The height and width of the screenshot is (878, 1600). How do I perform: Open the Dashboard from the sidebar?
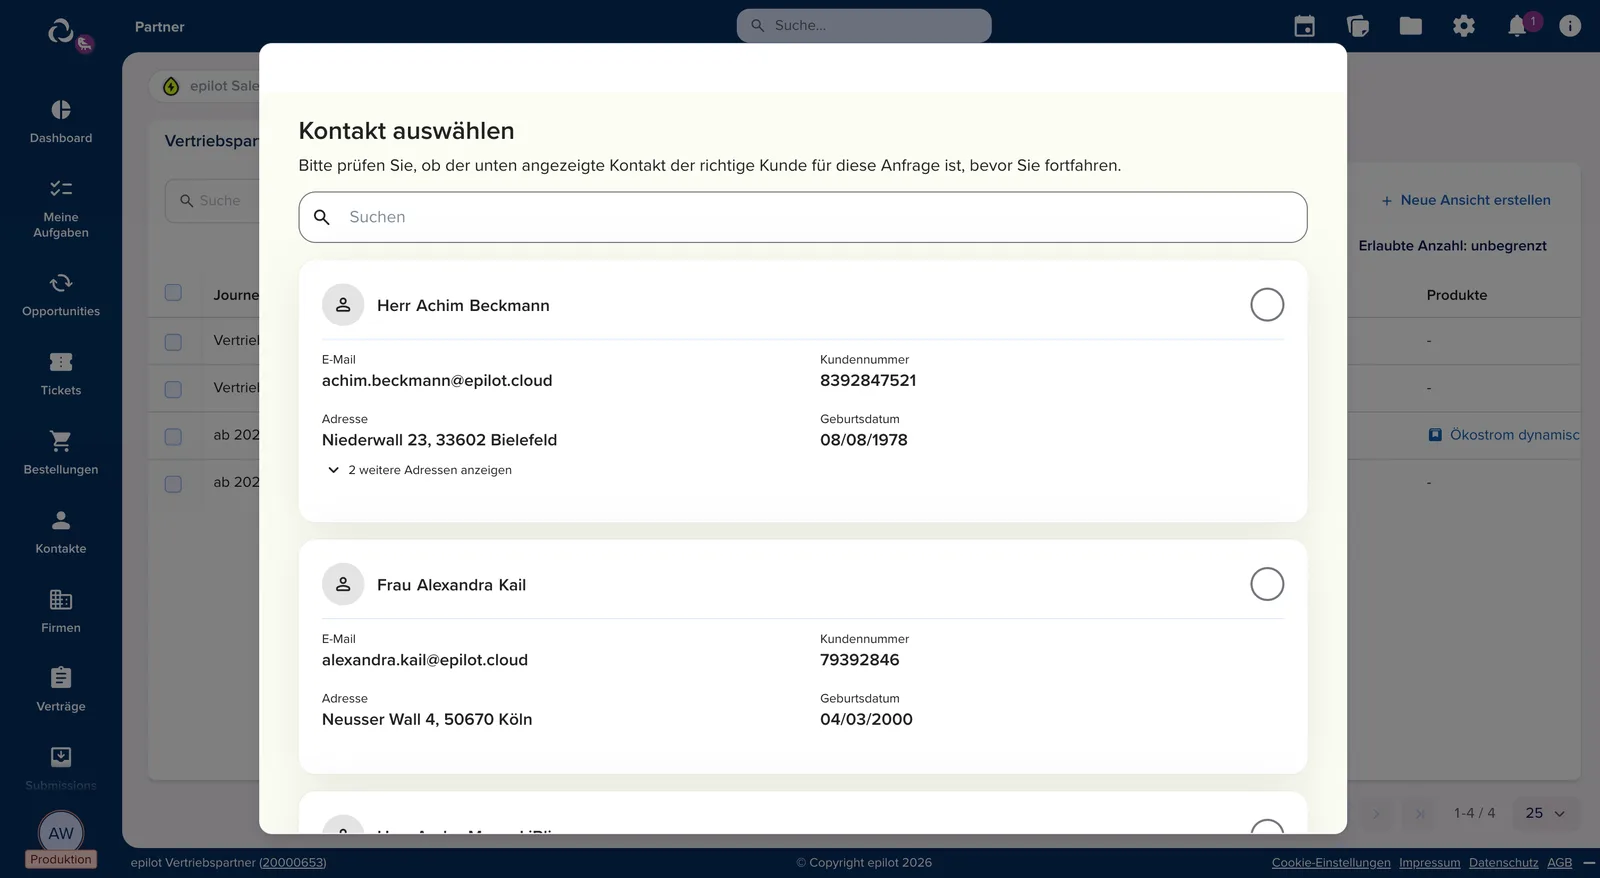[x=61, y=121]
